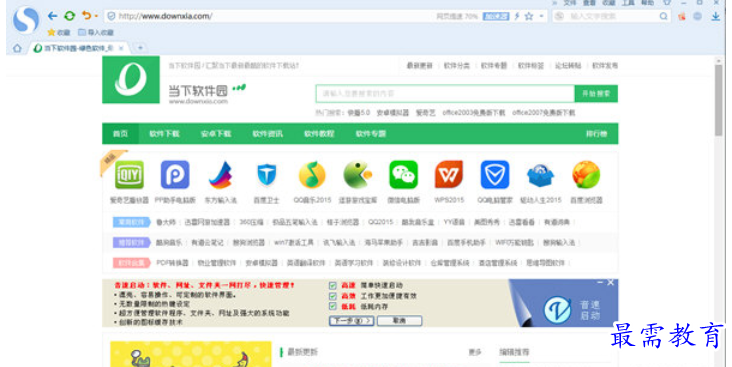Viewport: 732px width, 367px height.
Task: Open the 工具 menu
Action: pyautogui.click(x=628, y=3)
